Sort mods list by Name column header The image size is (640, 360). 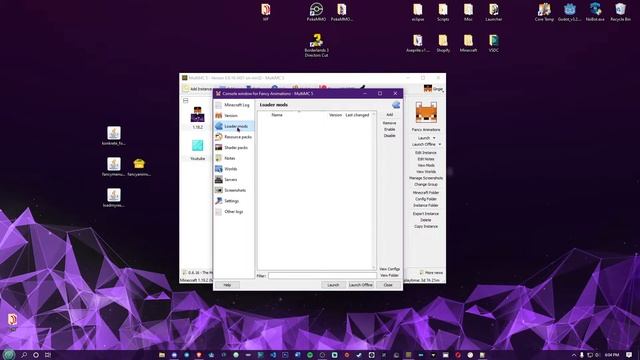point(277,115)
